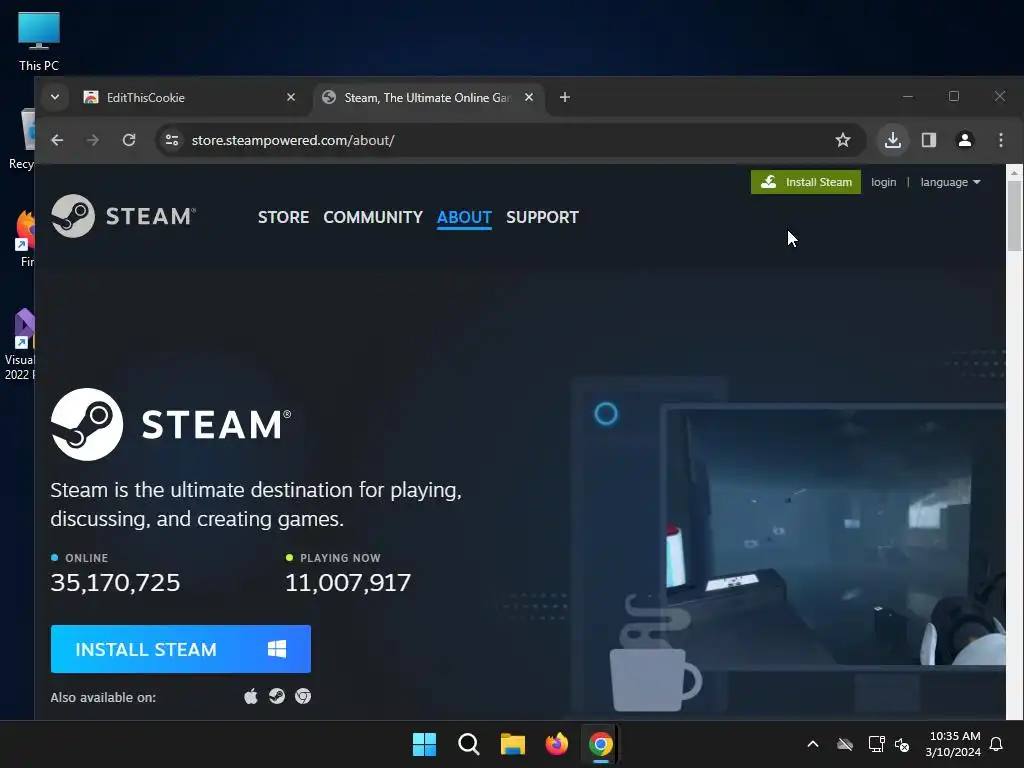Open the Chrome profile icon
The width and height of the screenshot is (1024, 768).
pos(965,140)
